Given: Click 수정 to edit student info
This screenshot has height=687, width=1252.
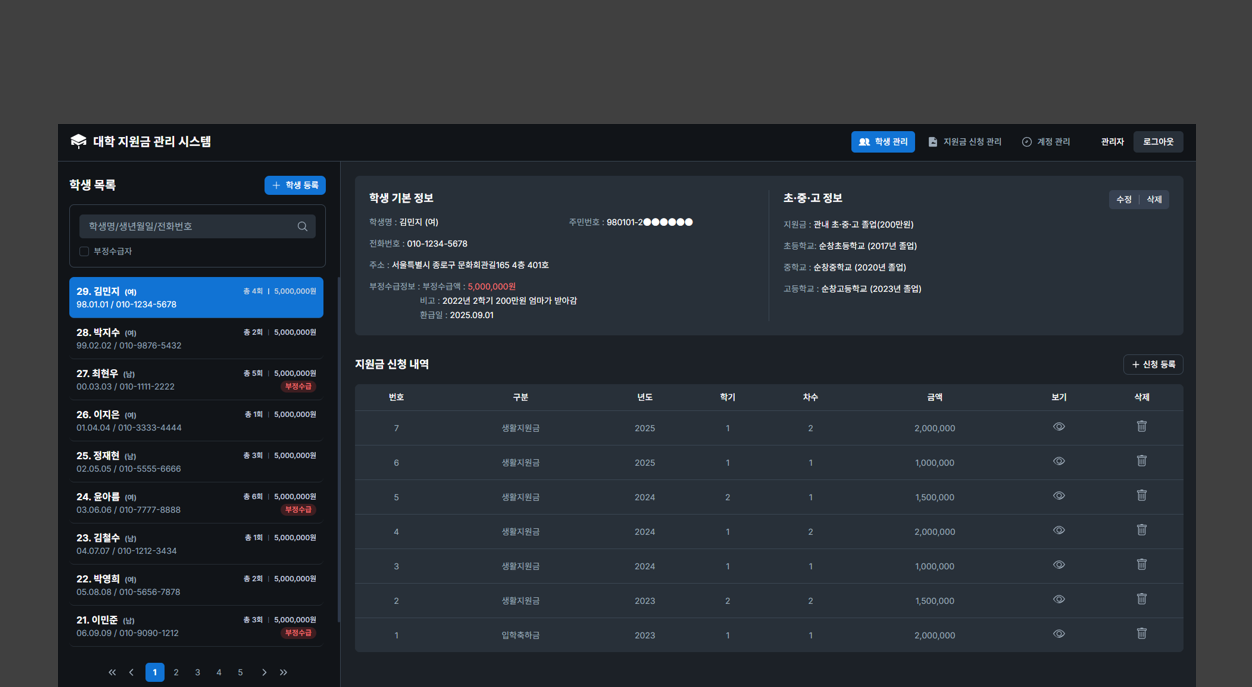Looking at the screenshot, I should tap(1124, 200).
